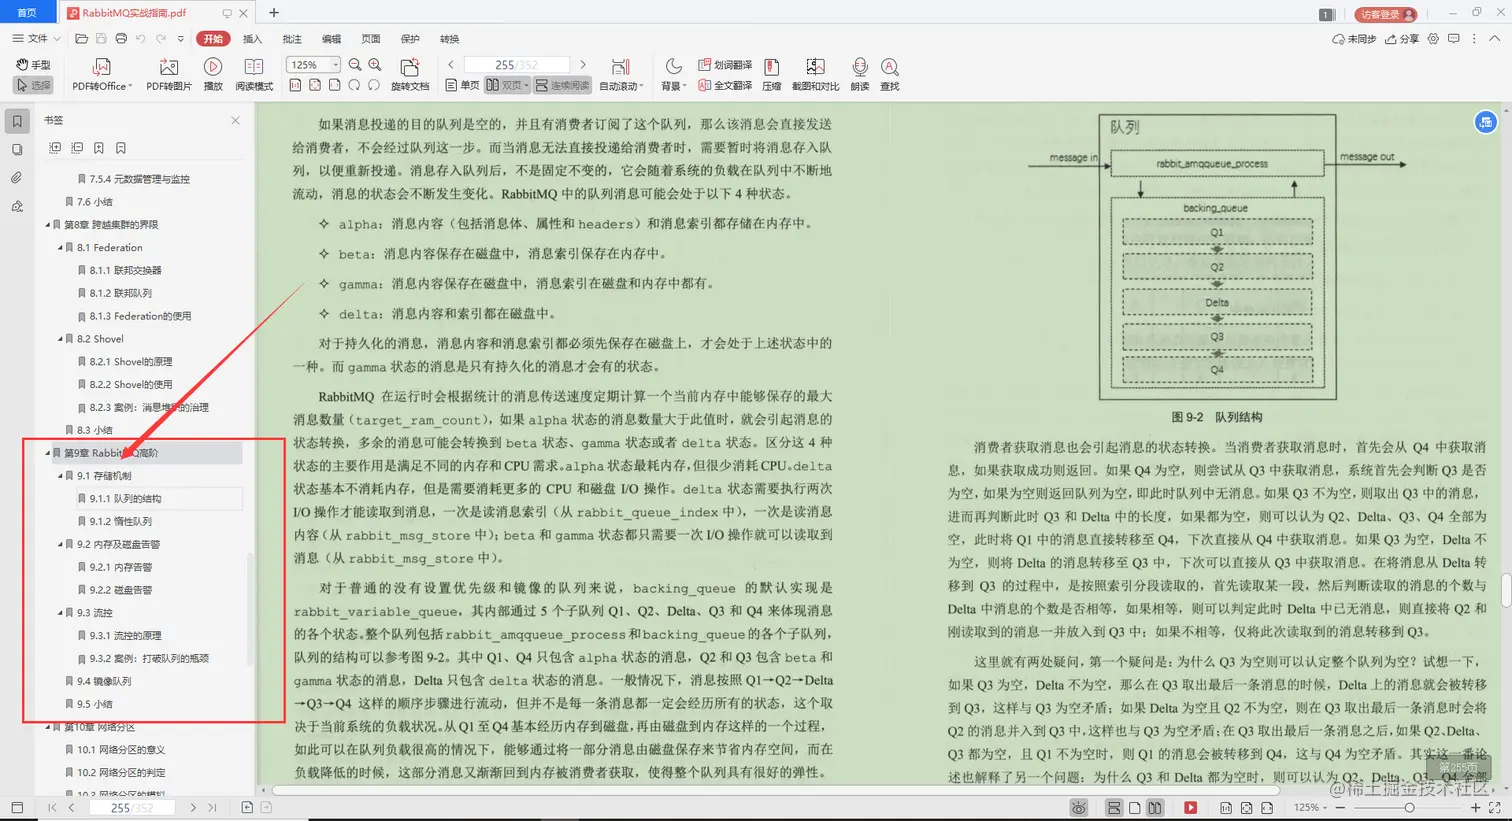
Task: Click 分享 share button
Action: tap(1402, 39)
